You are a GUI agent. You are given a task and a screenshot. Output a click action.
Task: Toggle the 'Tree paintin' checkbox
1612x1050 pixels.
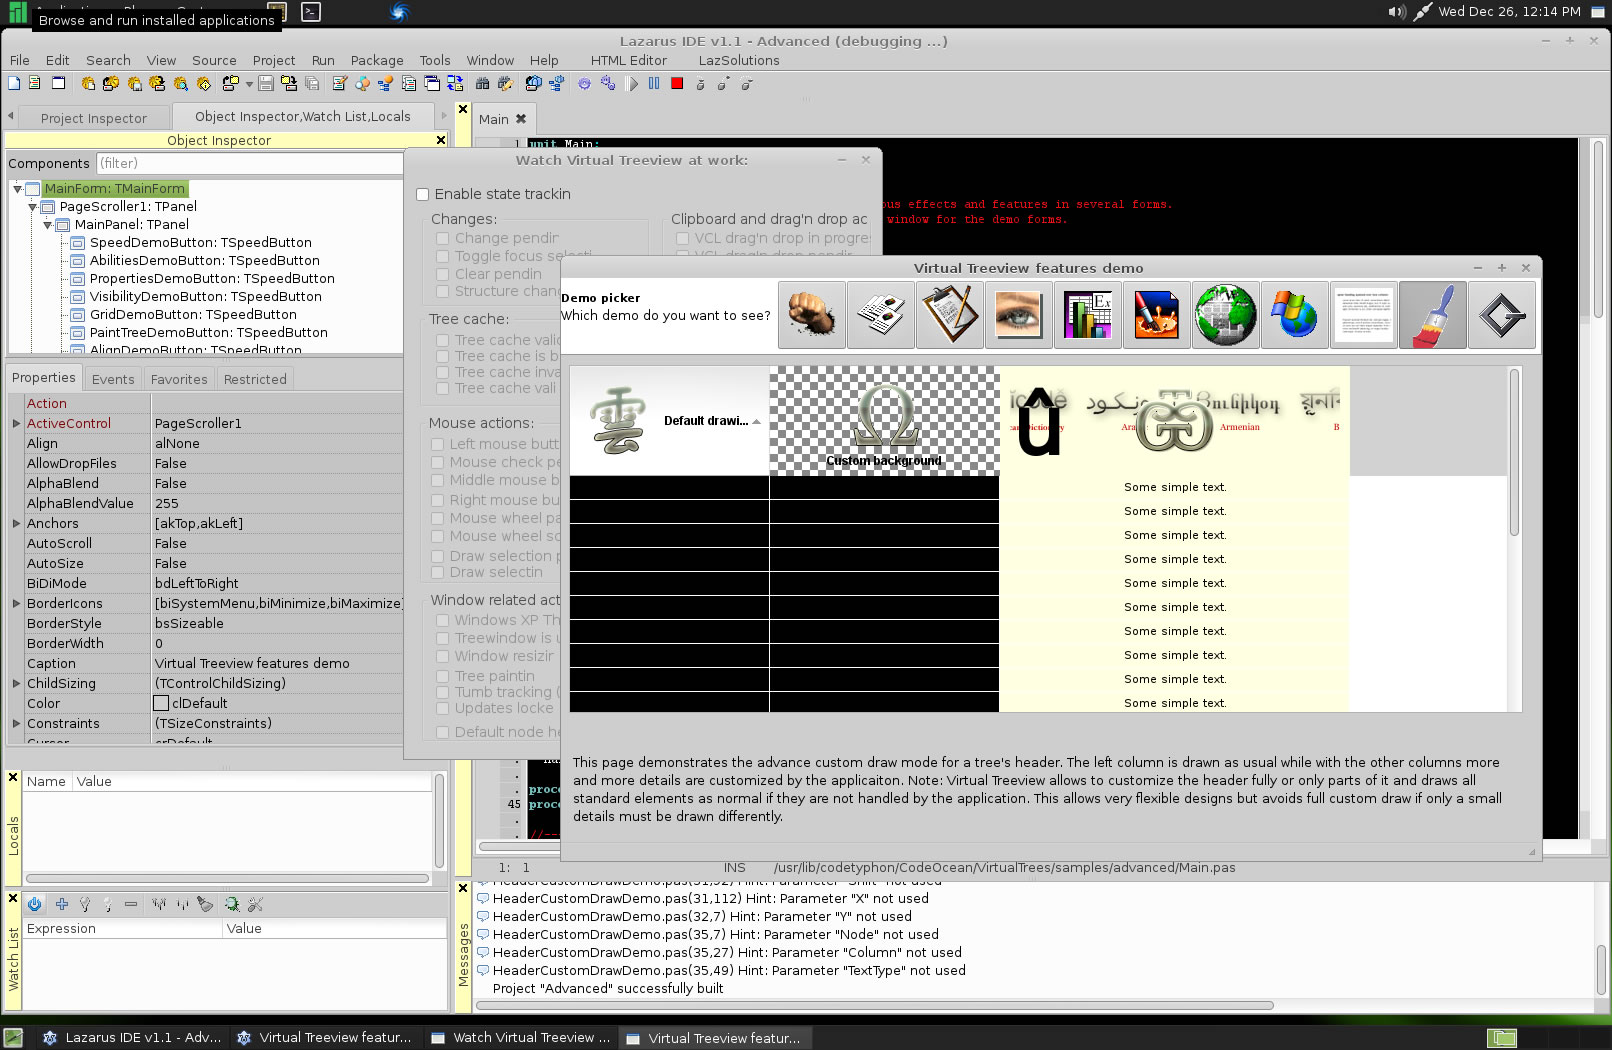click(x=442, y=676)
